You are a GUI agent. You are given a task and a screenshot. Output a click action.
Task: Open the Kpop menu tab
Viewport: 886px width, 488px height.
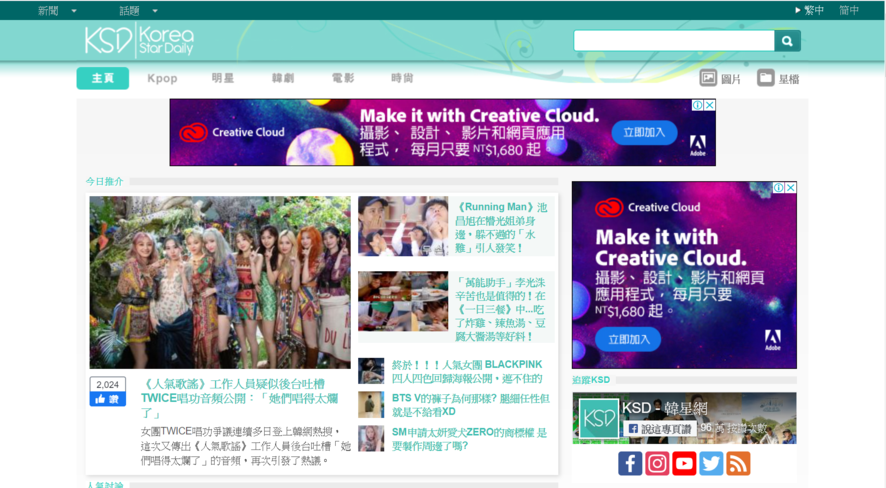(x=162, y=78)
